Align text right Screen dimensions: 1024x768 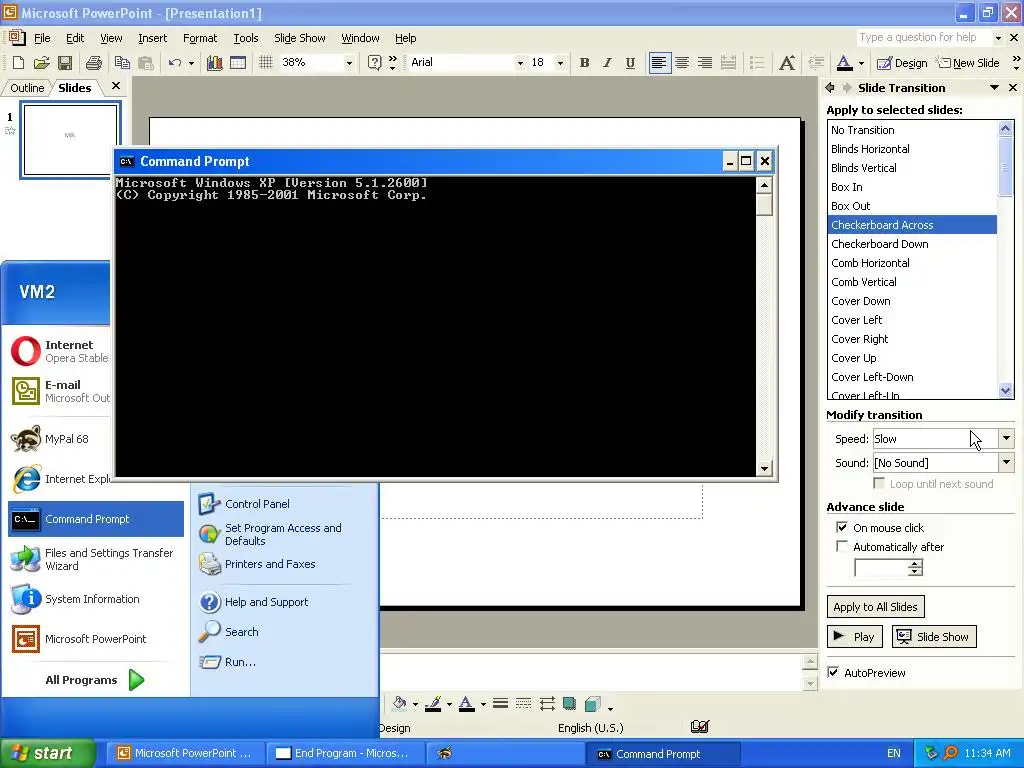pyautogui.click(x=705, y=63)
